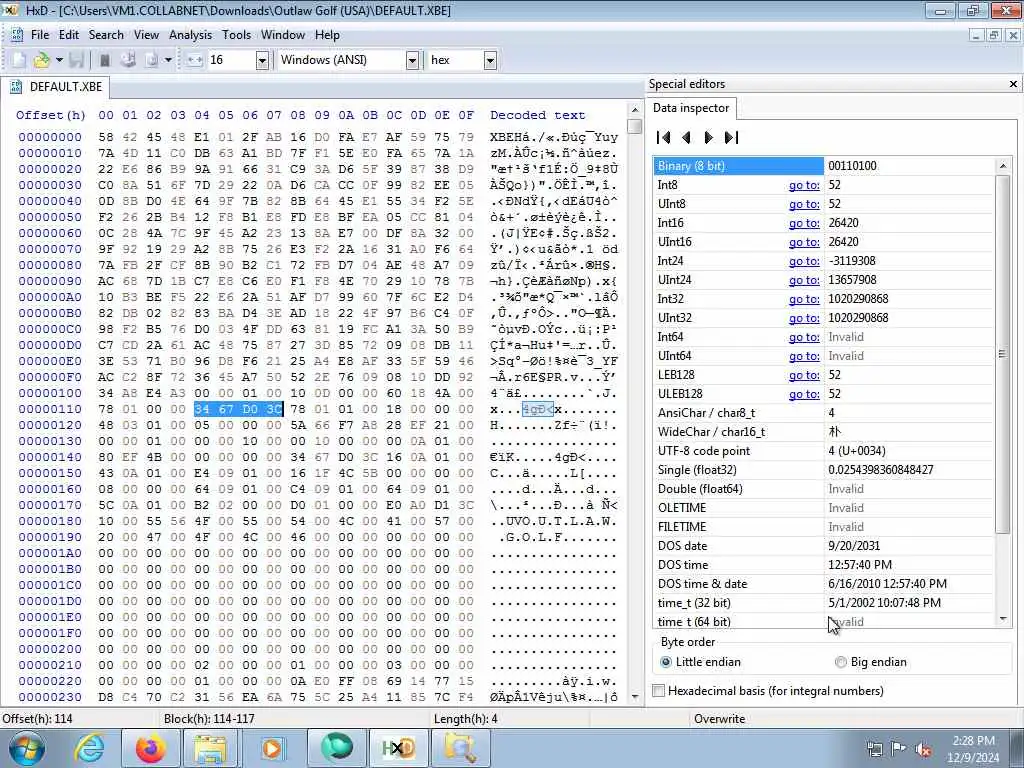Go to previous byte in Data inspector
1024x768 pixels.
pos(686,137)
